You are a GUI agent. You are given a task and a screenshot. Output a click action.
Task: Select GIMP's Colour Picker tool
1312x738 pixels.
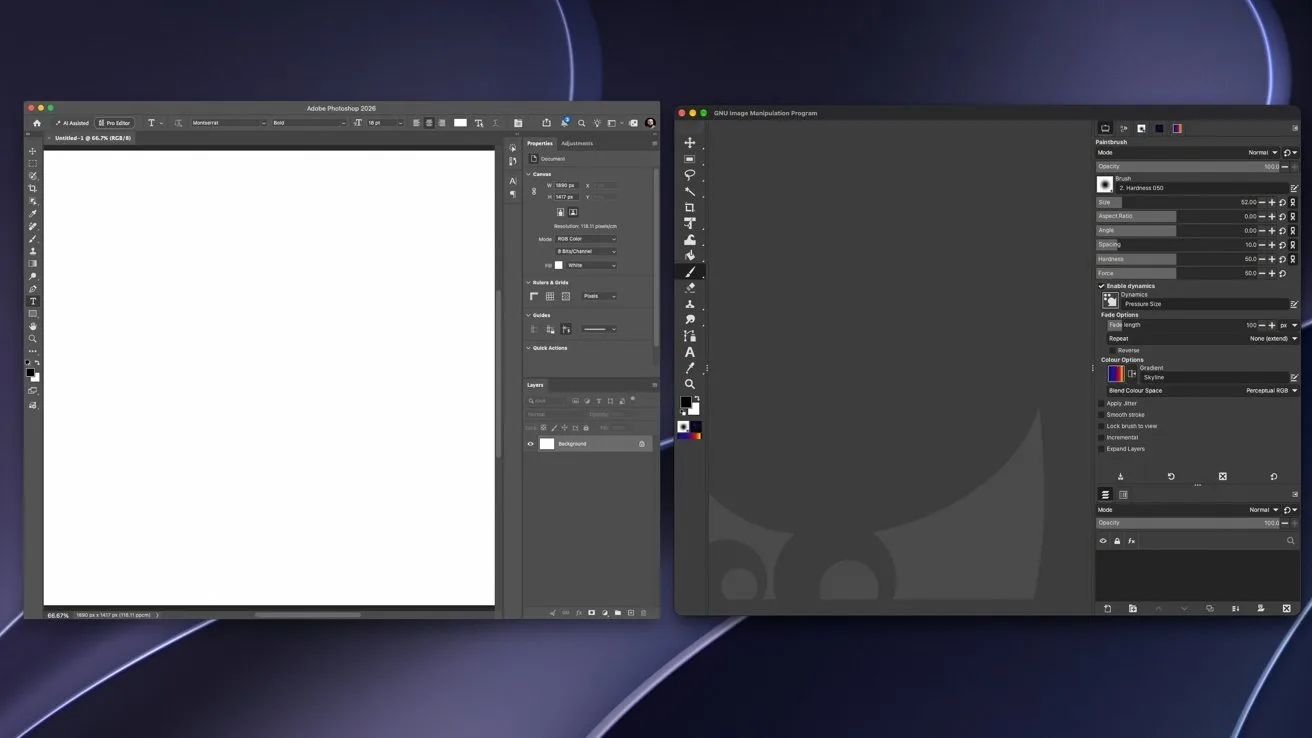point(690,368)
